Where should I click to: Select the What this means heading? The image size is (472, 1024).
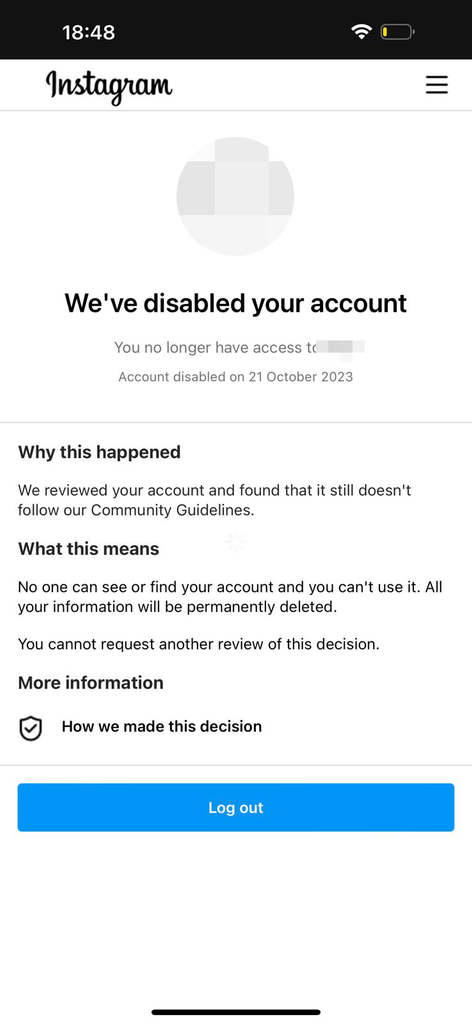tap(89, 549)
